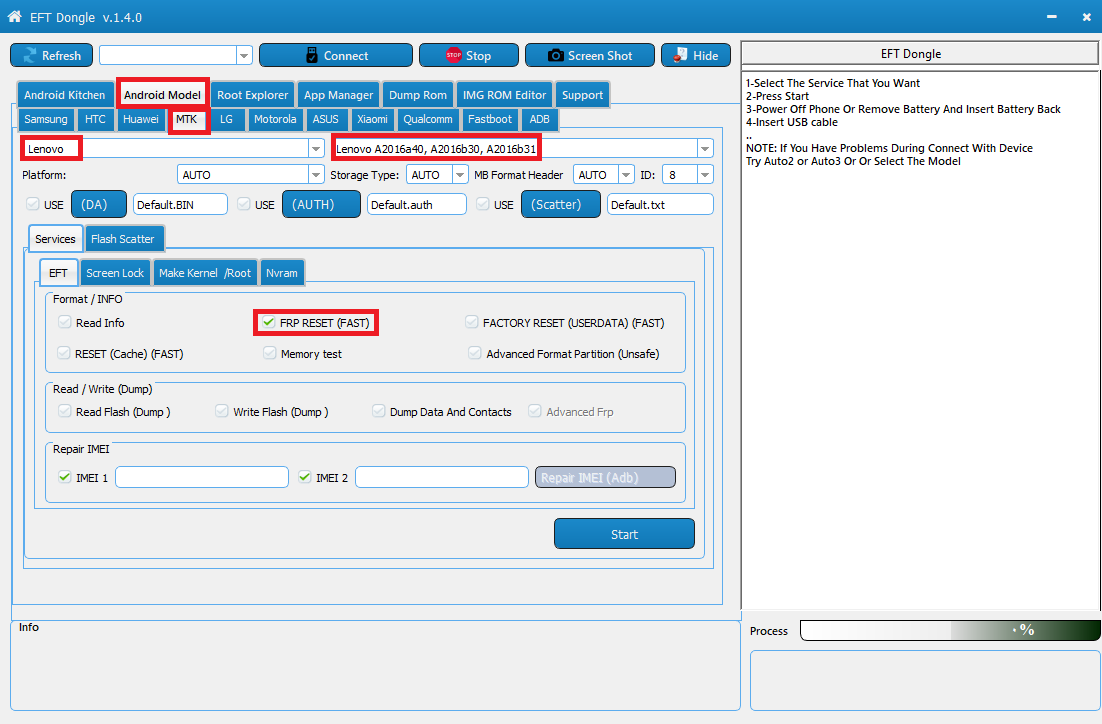Select the LG brand tab
The image size is (1102, 724).
pyautogui.click(x=226, y=119)
